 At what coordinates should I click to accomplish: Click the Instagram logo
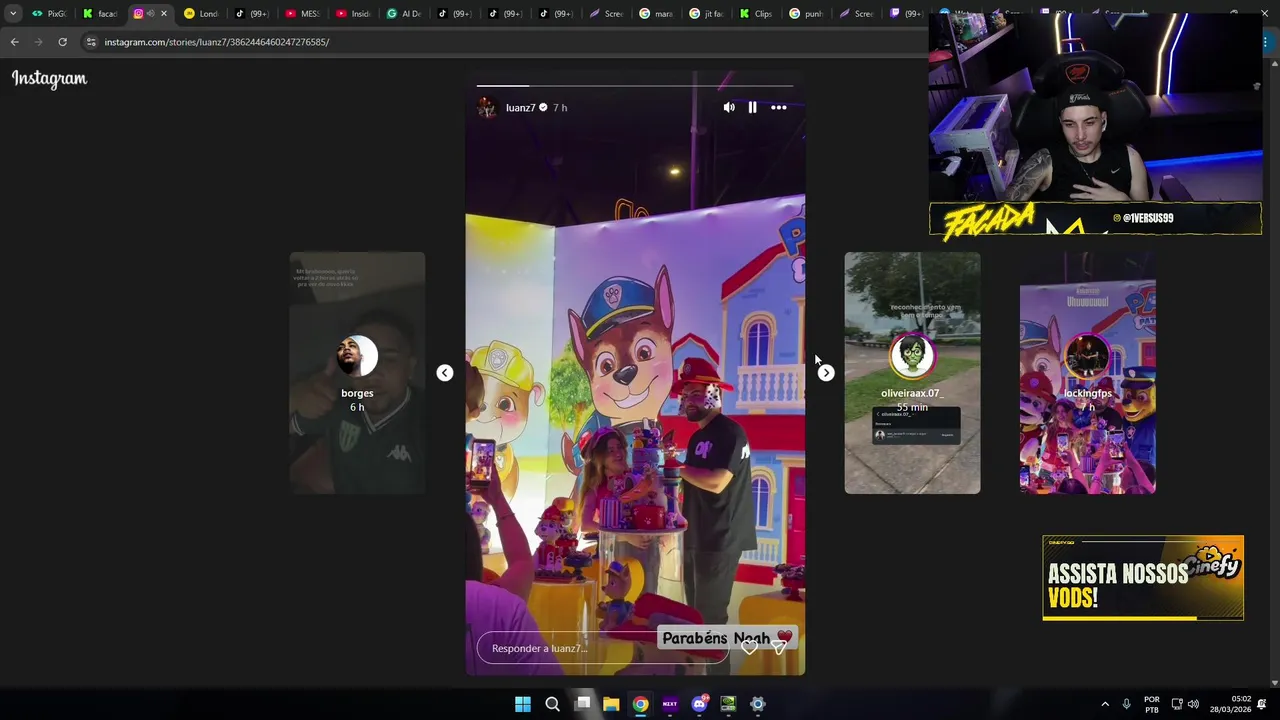49,79
